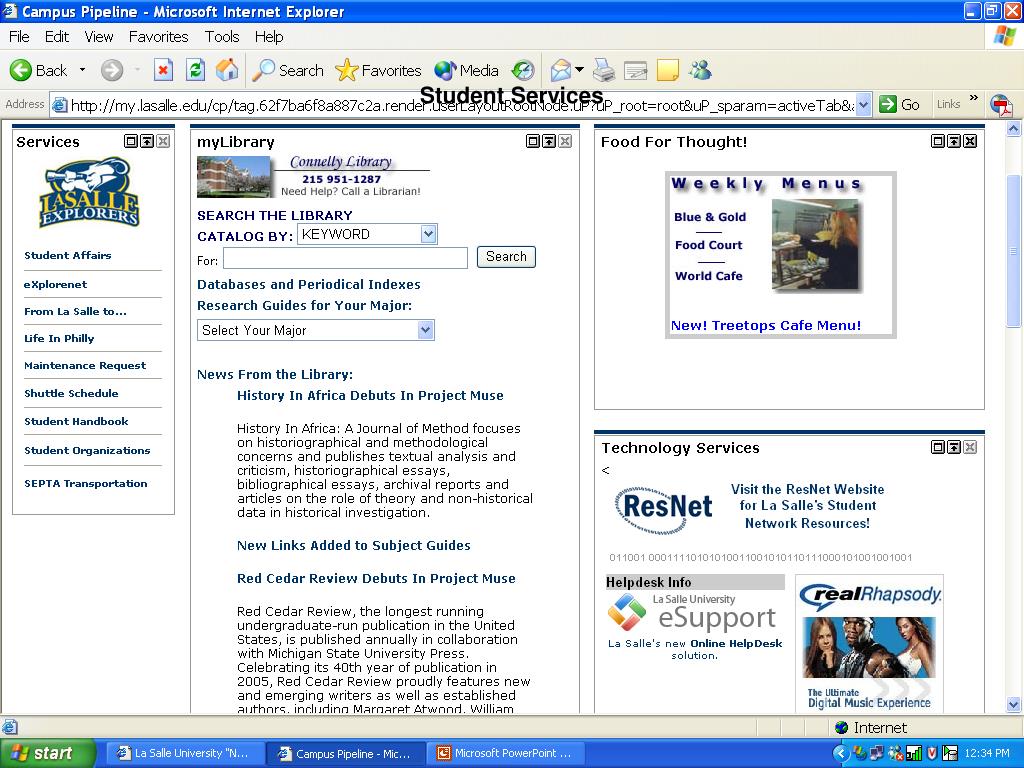
Task: Open the Help menu
Action: point(268,37)
